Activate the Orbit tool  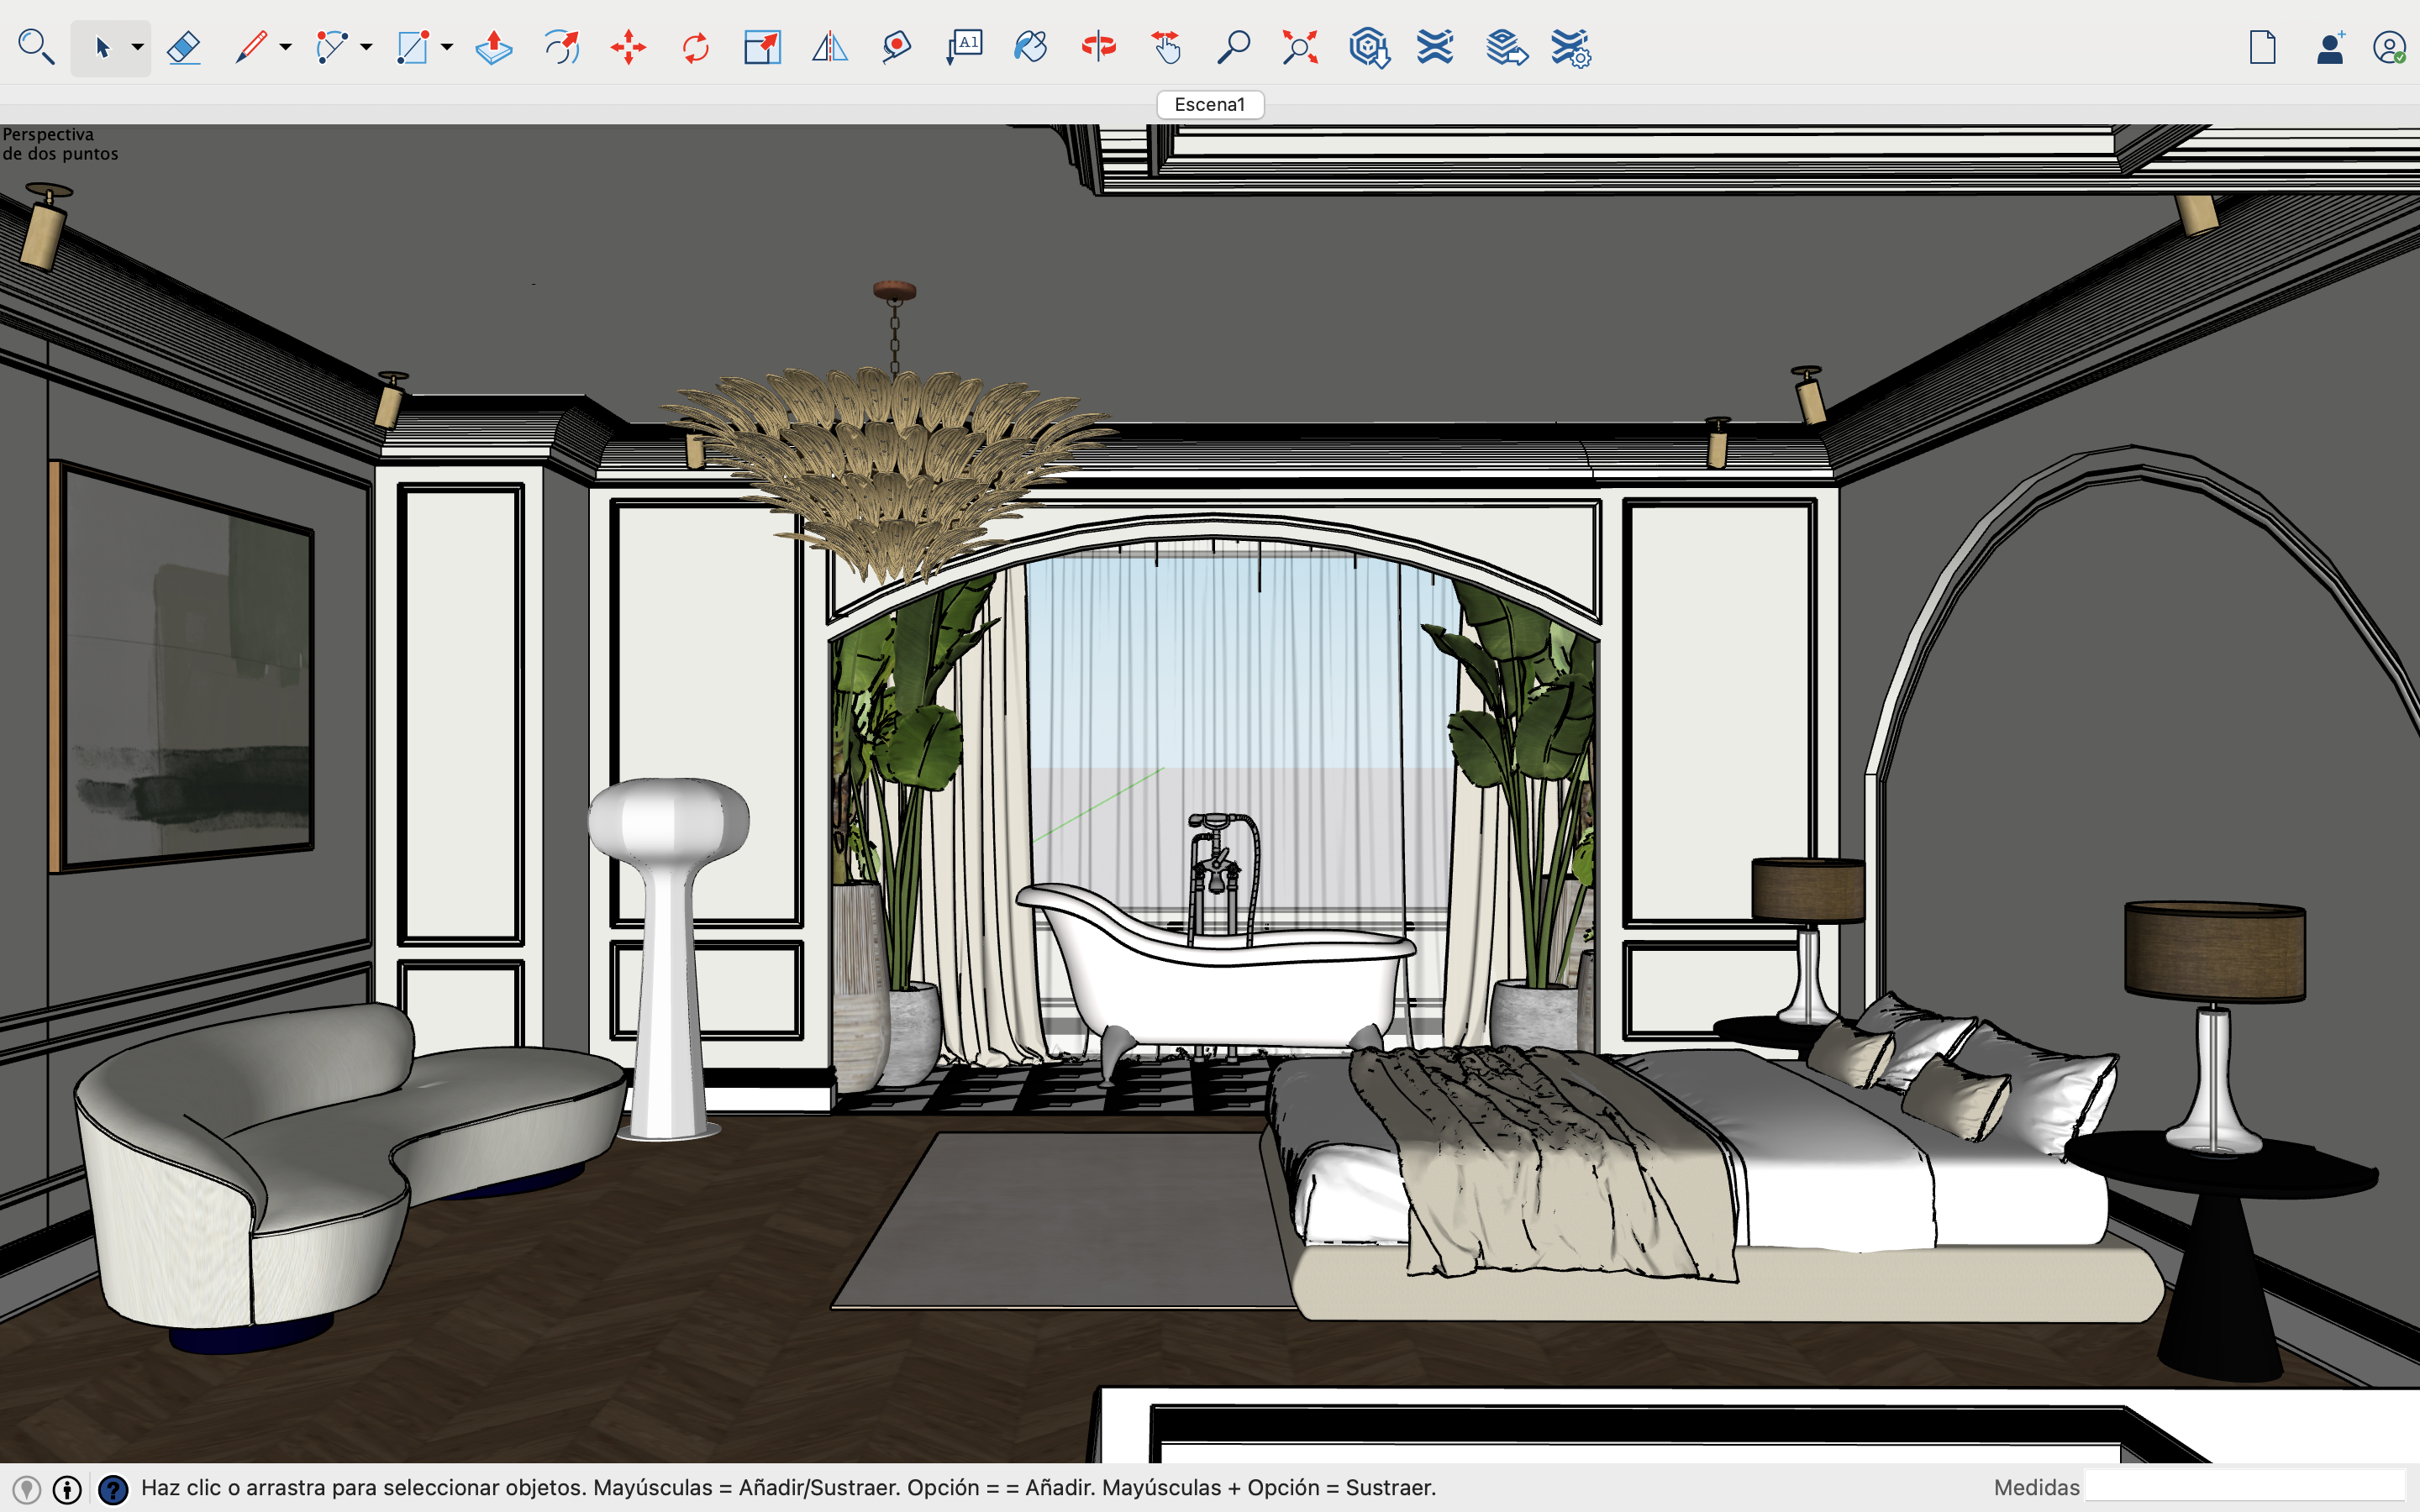[1098, 47]
